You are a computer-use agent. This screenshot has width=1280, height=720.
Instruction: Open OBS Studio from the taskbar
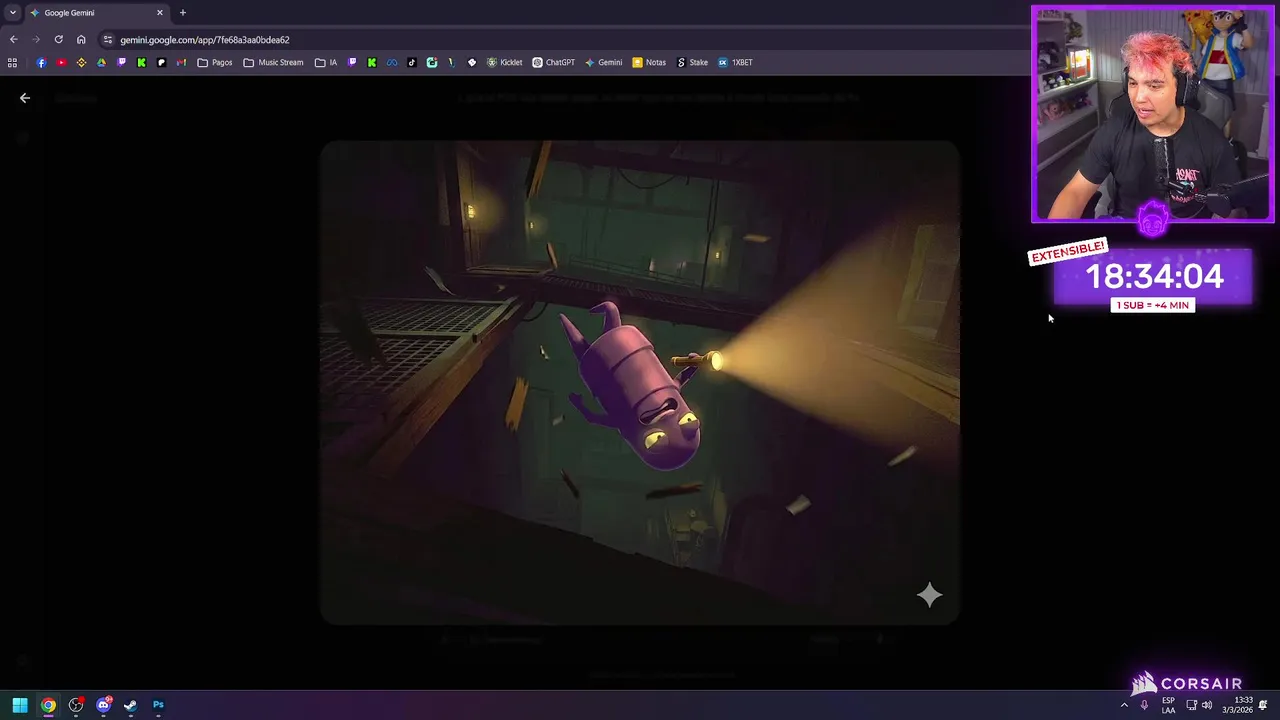76,705
